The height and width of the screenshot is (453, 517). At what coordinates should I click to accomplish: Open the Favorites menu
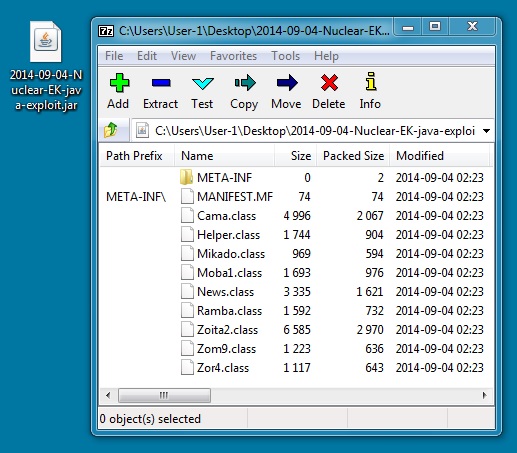[x=233, y=56]
